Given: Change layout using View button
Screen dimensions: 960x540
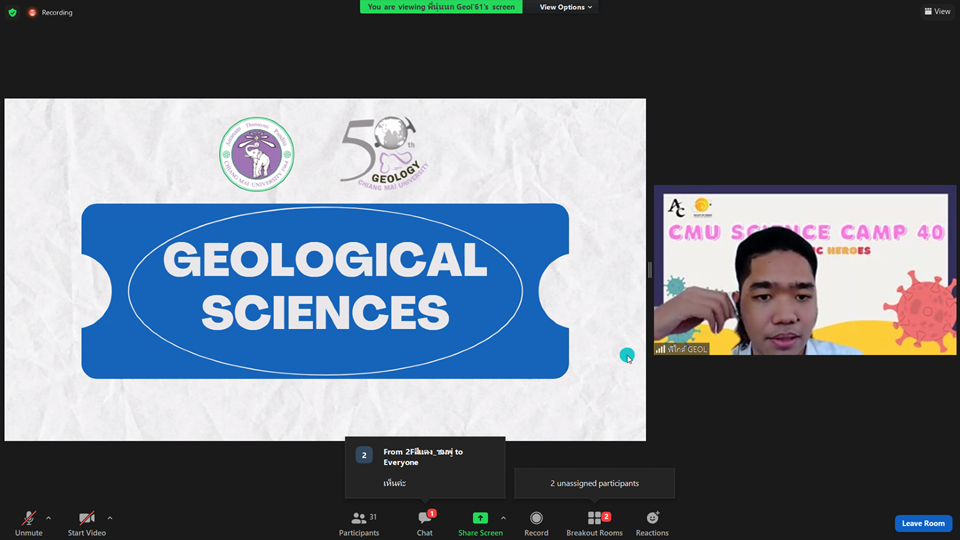Looking at the screenshot, I should pyautogui.click(x=937, y=12).
